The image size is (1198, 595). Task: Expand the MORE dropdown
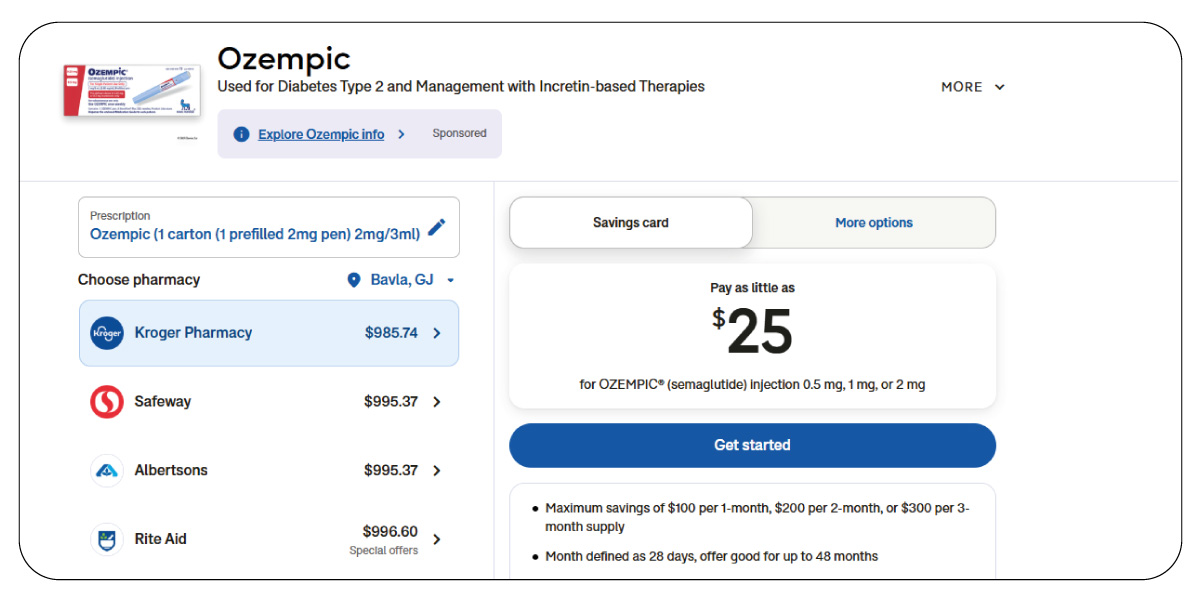[x=971, y=87]
